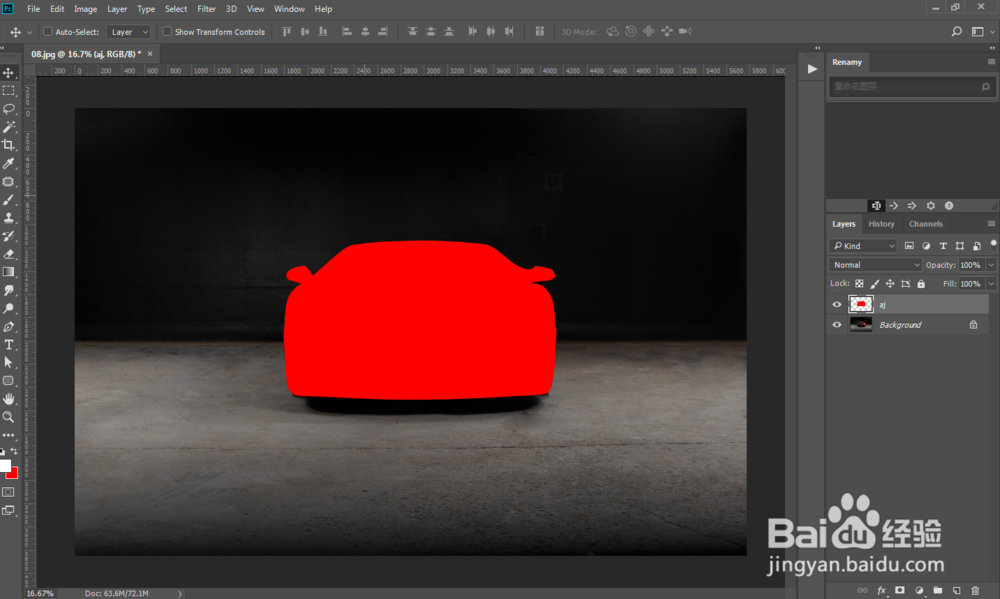Toggle Quick Mask mode
Viewport: 1000px width, 599px height.
click(8, 492)
